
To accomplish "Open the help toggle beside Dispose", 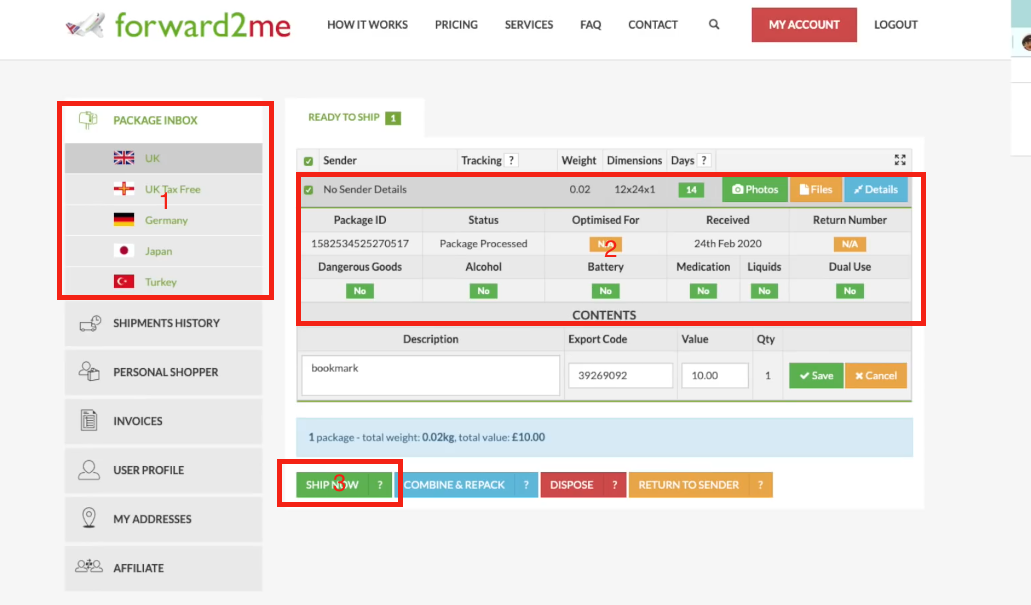I will pos(614,485).
